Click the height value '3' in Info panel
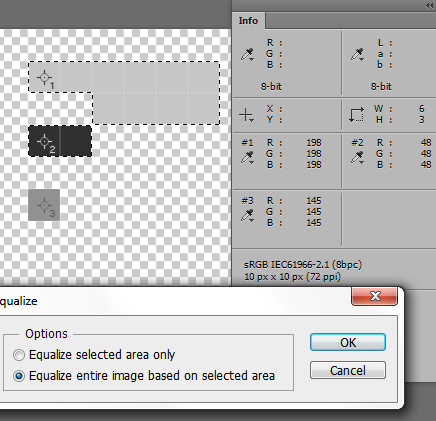Screen dimensions: 436x421 tap(422, 120)
